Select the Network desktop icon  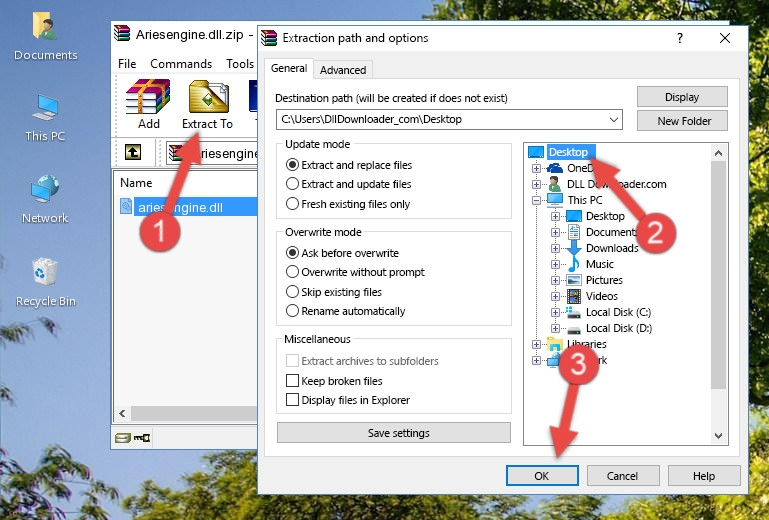(45, 199)
